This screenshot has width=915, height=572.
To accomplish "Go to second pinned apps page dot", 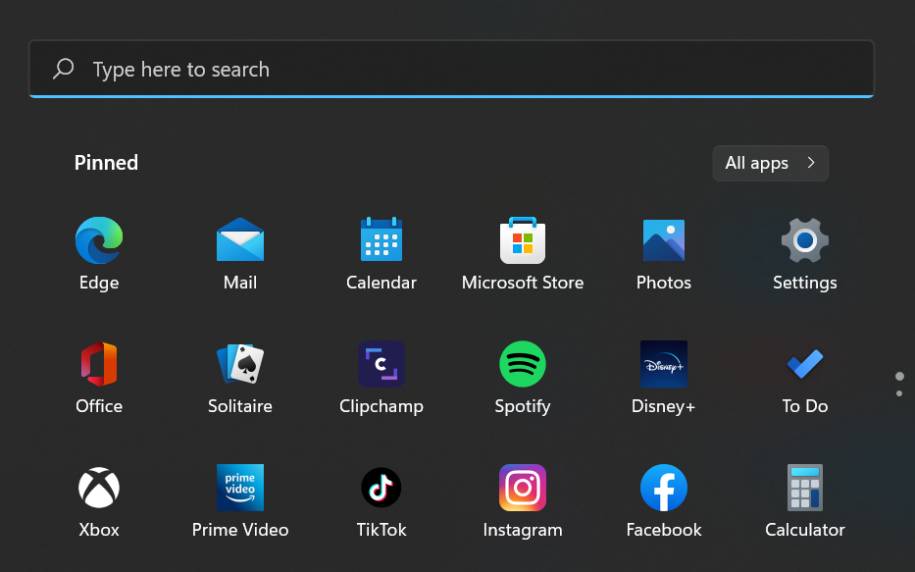I will (899, 394).
